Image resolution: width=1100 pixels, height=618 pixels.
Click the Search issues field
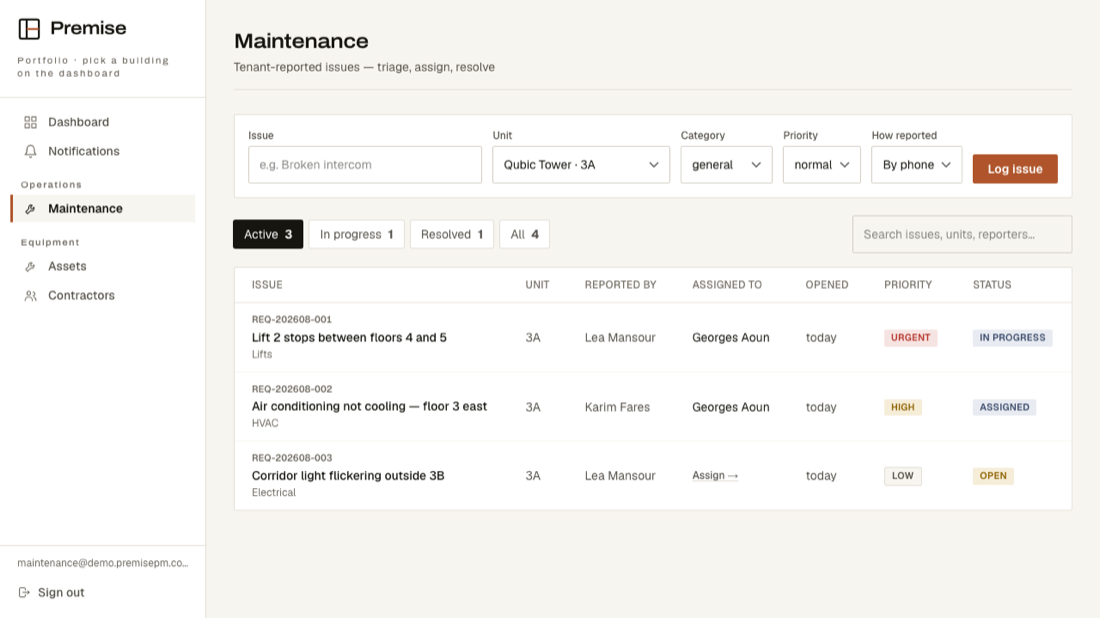(x=962, y=234)
